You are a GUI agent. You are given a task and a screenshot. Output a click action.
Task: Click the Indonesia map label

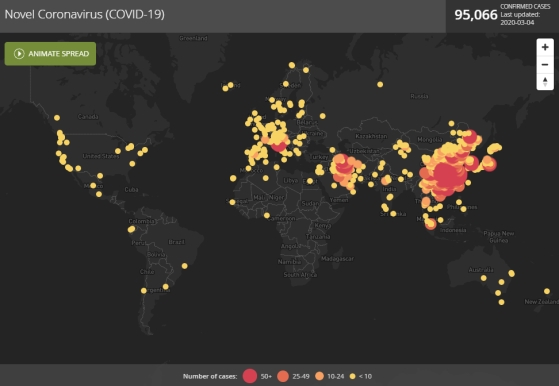[x=453, y=230]
